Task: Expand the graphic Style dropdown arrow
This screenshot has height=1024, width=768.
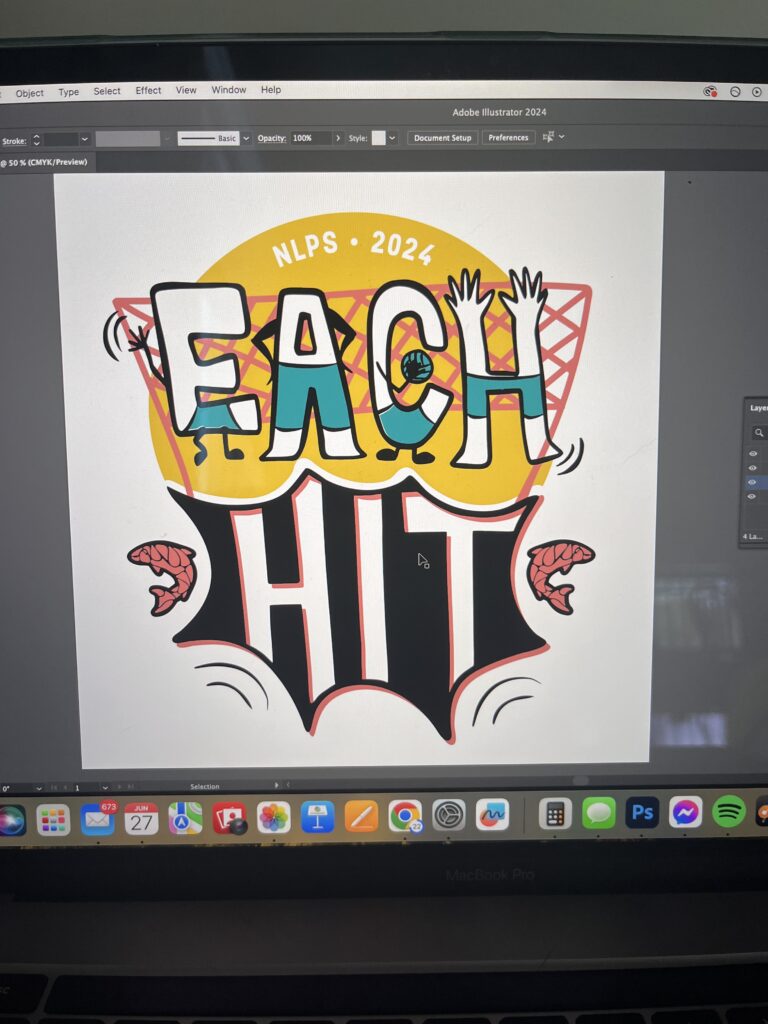Action: click(392, 138)
